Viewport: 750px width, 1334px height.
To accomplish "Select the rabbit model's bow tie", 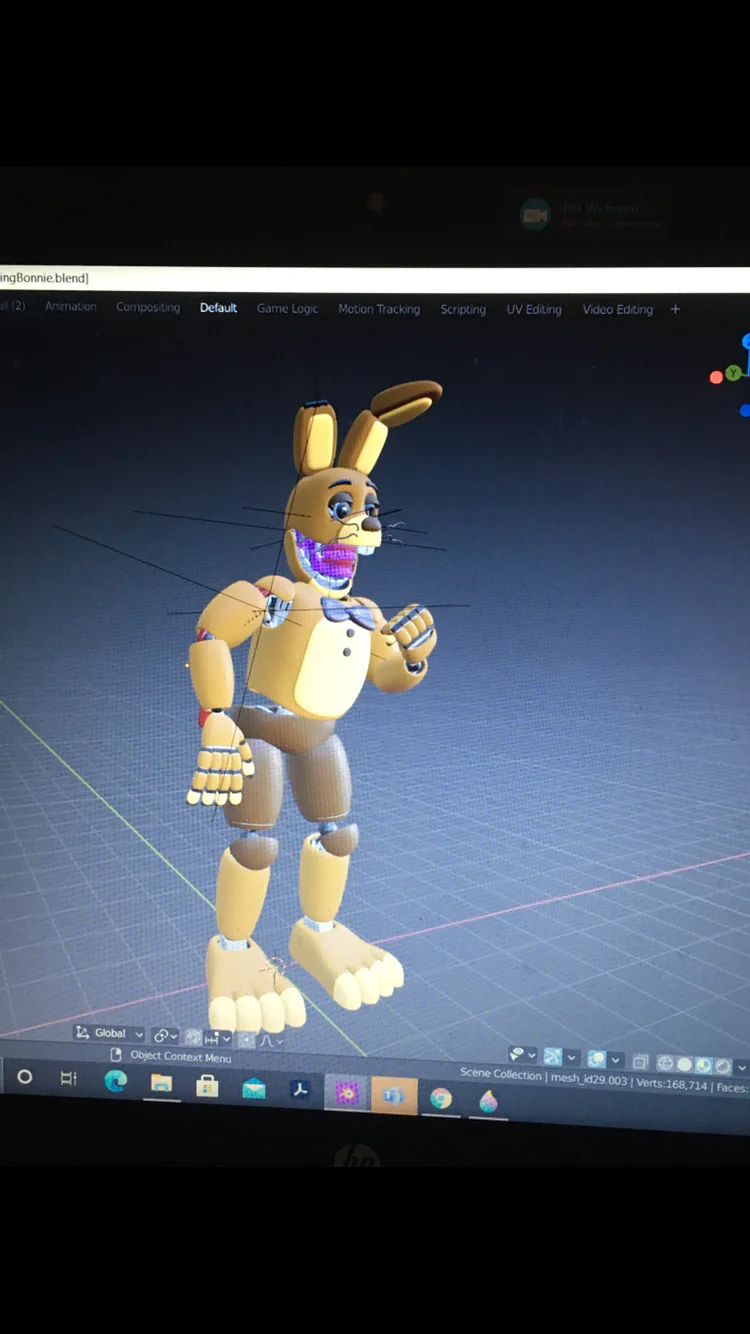I will (350, 612).
